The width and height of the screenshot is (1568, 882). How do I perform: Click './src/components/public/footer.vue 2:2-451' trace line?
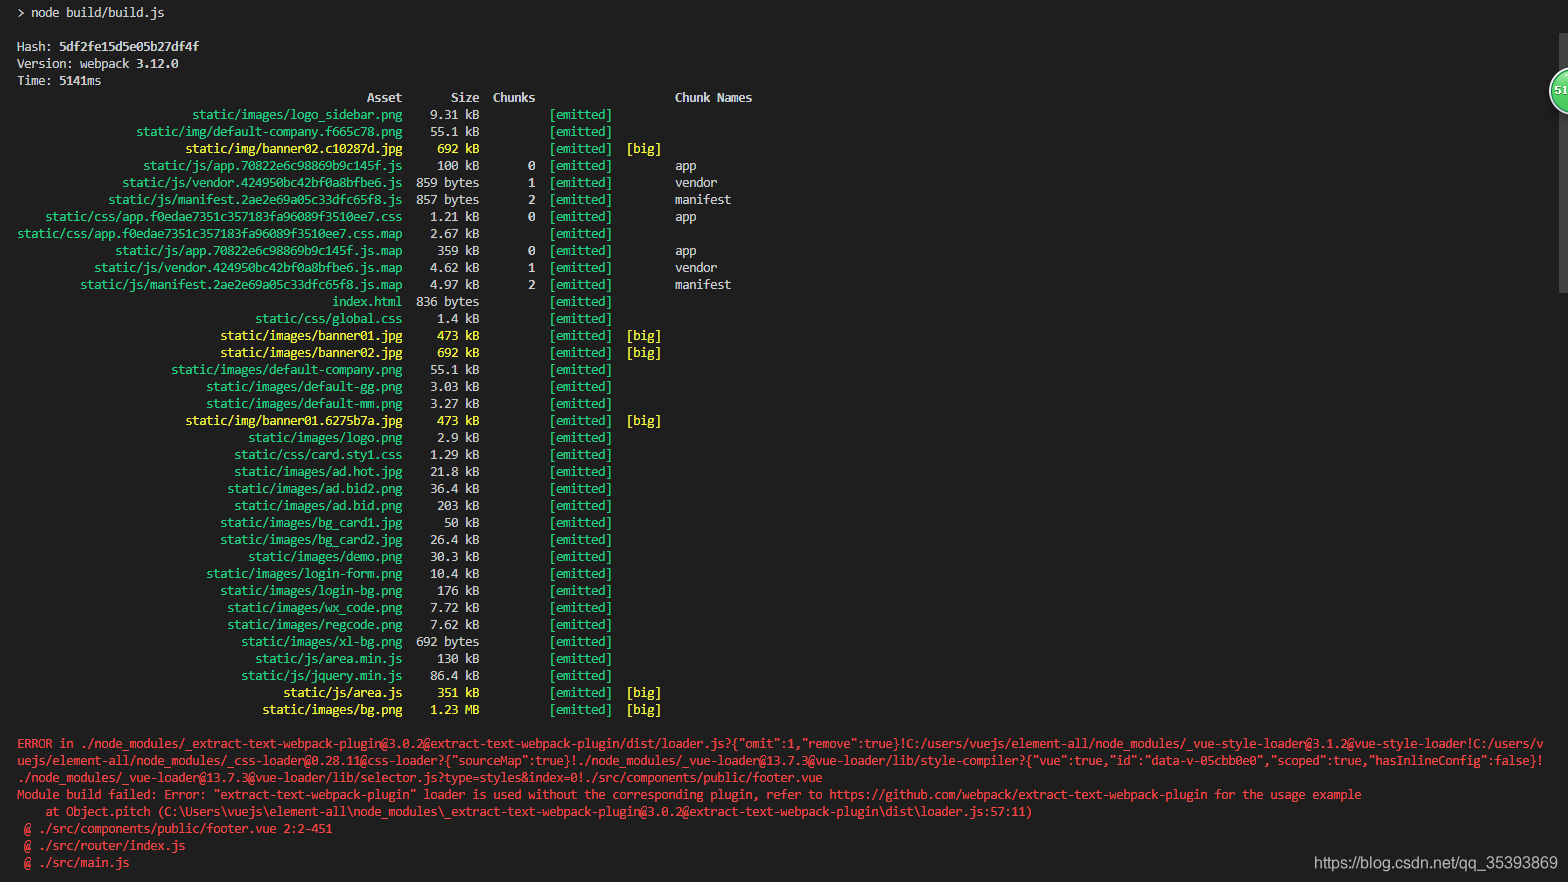(178, 829)
